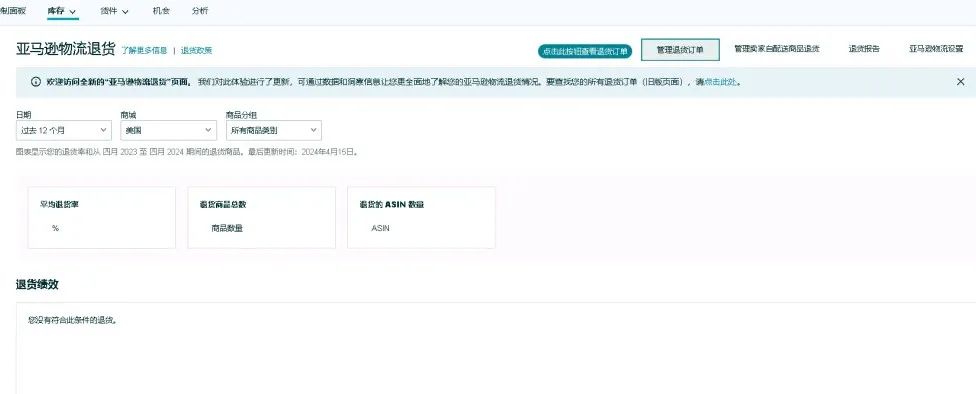This screenshot has height=394, width=976.
Task: Click the 退货商品总数 card
Action: click(x=261, y=218)
